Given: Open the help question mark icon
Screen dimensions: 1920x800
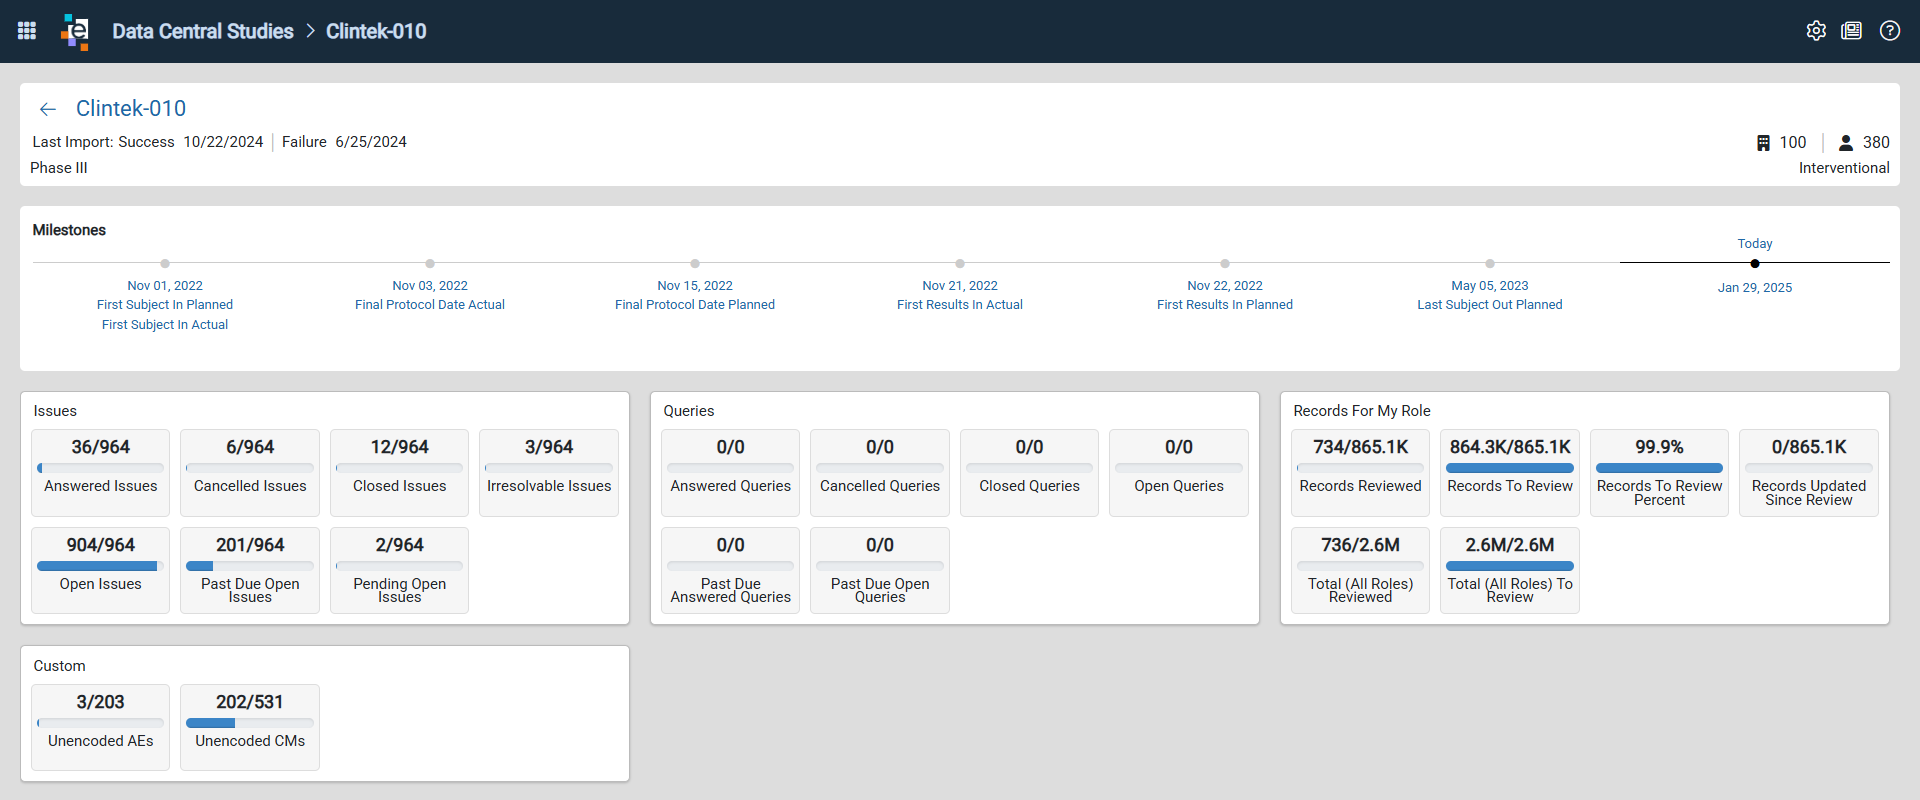Looking at the screenshot, I should click(x=1890, y=31).
